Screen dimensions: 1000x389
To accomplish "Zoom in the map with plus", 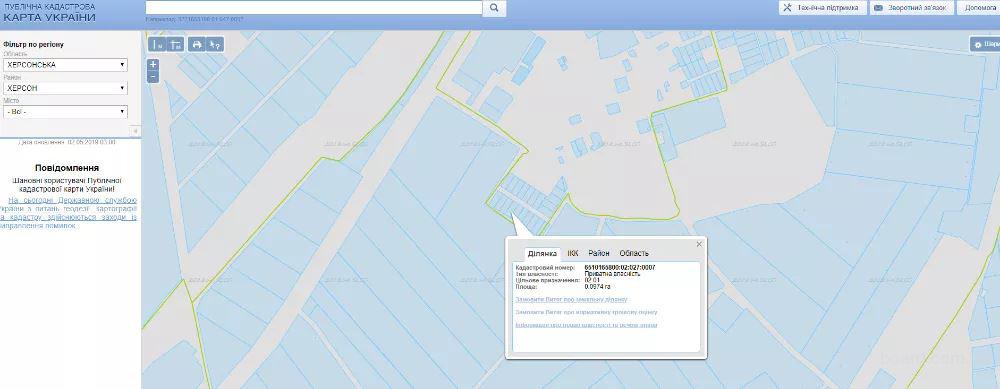I will point(153,65).
